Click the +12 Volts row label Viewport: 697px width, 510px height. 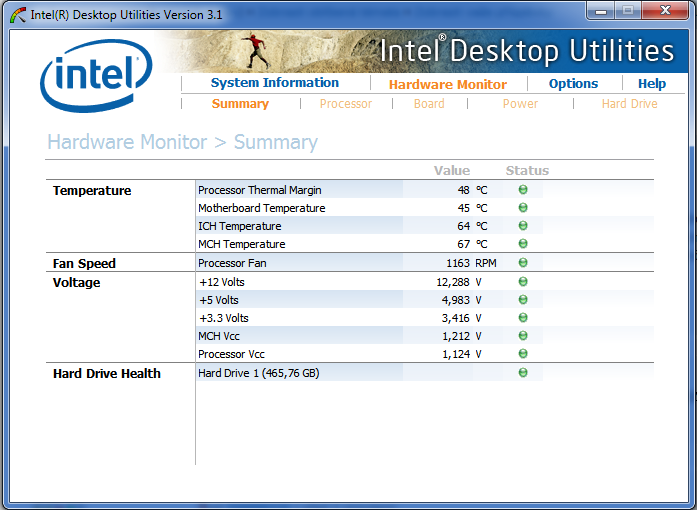(x=222, y=282)
